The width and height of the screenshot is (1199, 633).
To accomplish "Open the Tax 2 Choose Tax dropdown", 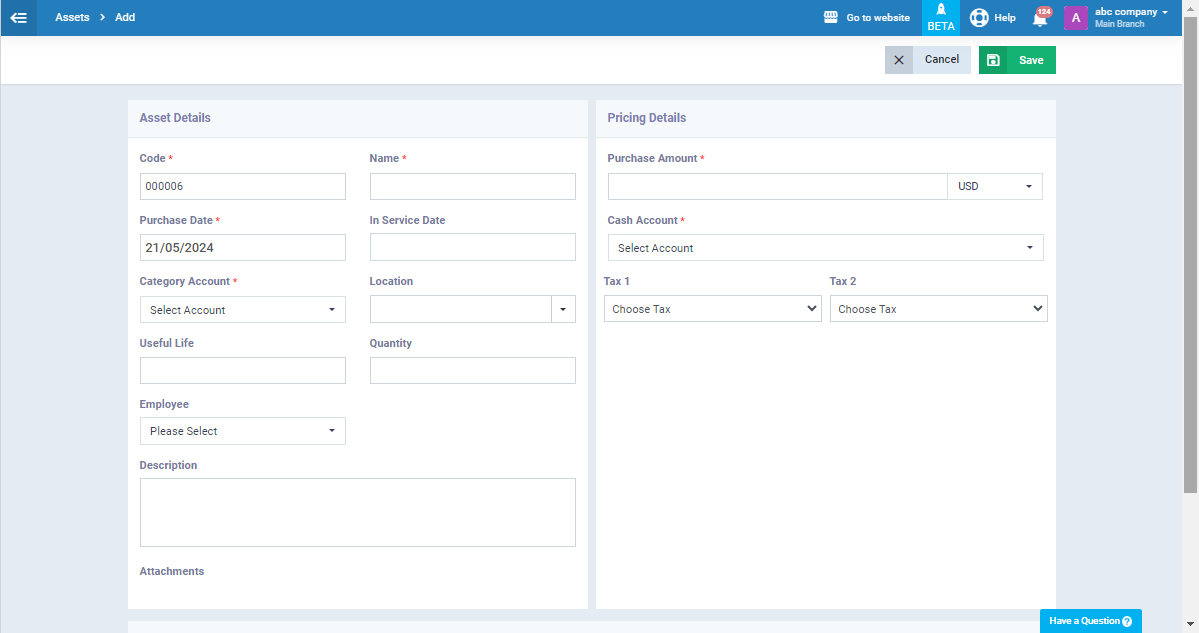I will [x=938, y=309].
